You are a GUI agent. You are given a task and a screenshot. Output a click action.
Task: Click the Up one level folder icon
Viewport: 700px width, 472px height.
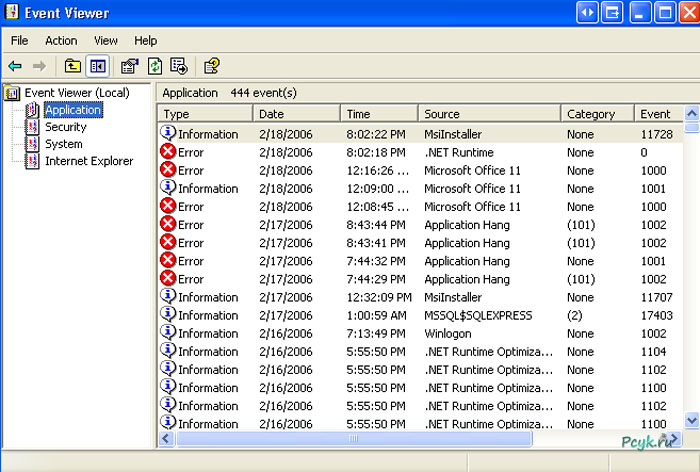72,67
